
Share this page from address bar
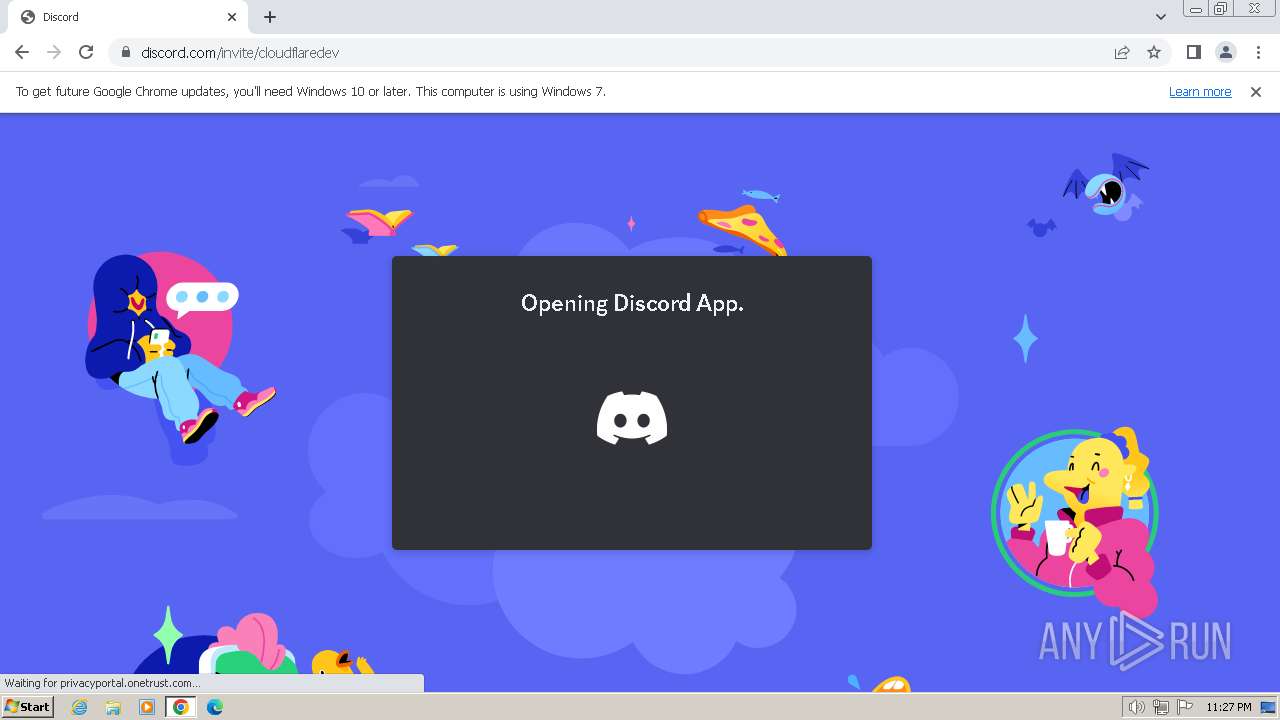pos(1122,52)
